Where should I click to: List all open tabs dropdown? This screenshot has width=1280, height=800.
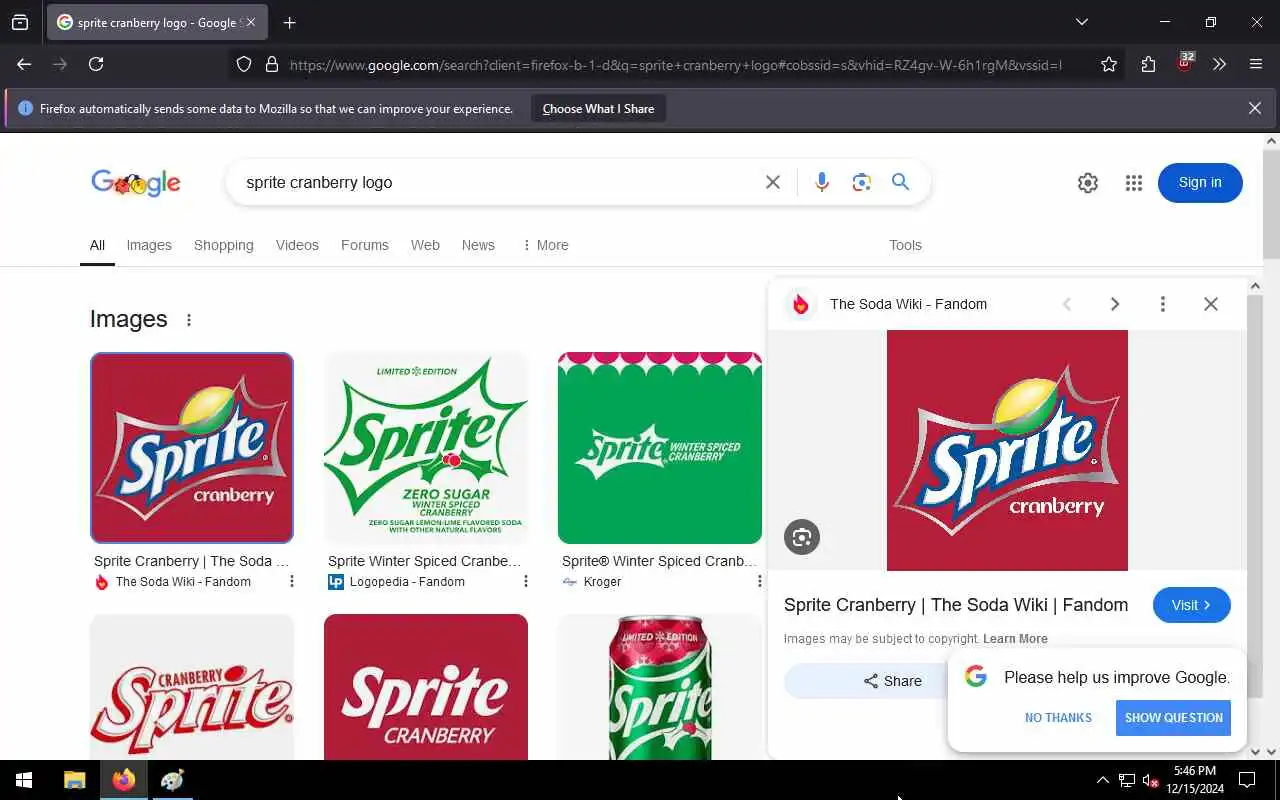click(x=1082, y=22)
